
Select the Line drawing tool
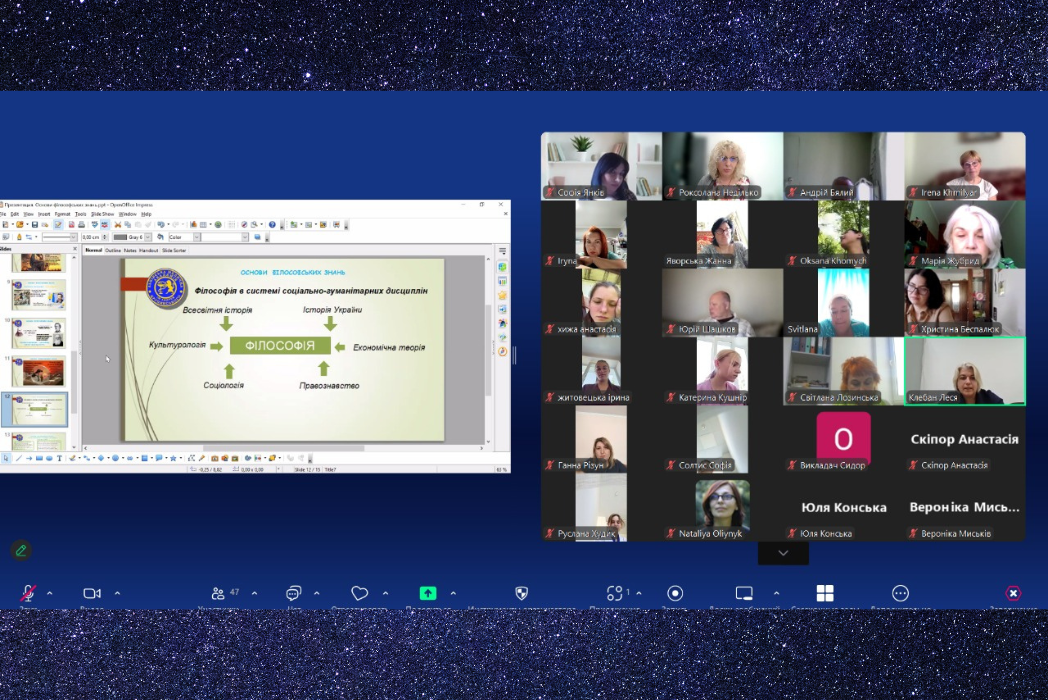(x=19, y=459)
